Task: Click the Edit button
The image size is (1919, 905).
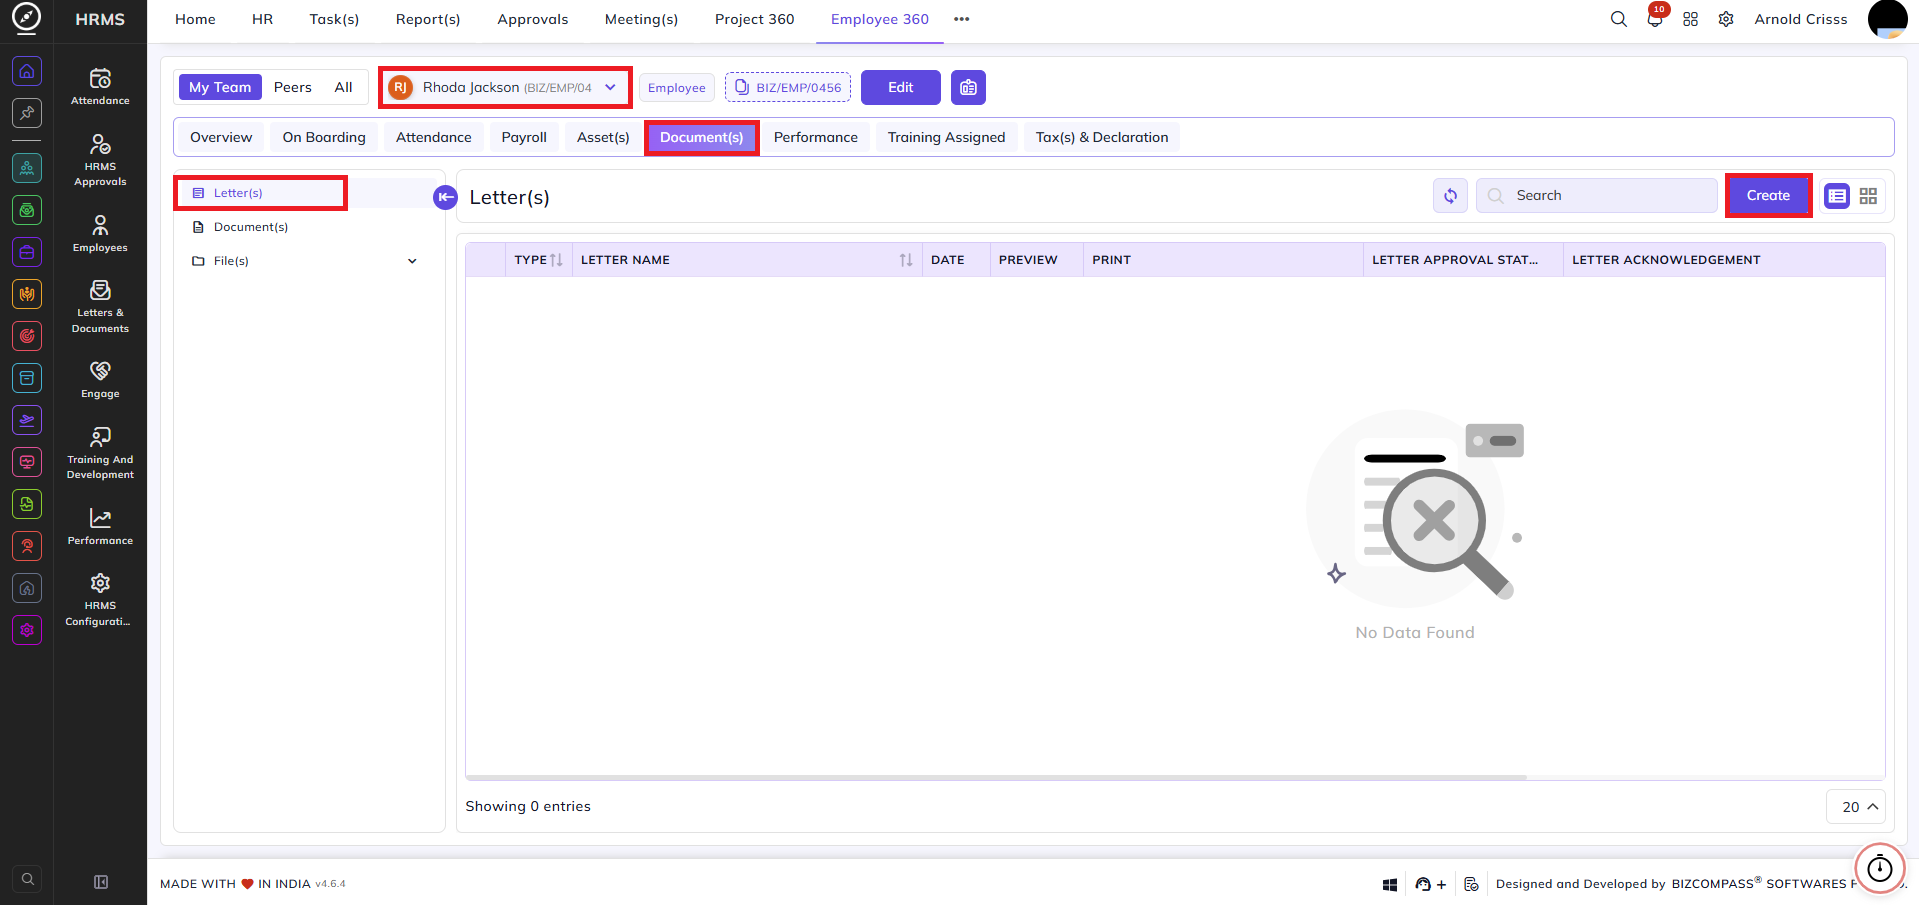Action: pyautogui.click(x=901, y=88)
